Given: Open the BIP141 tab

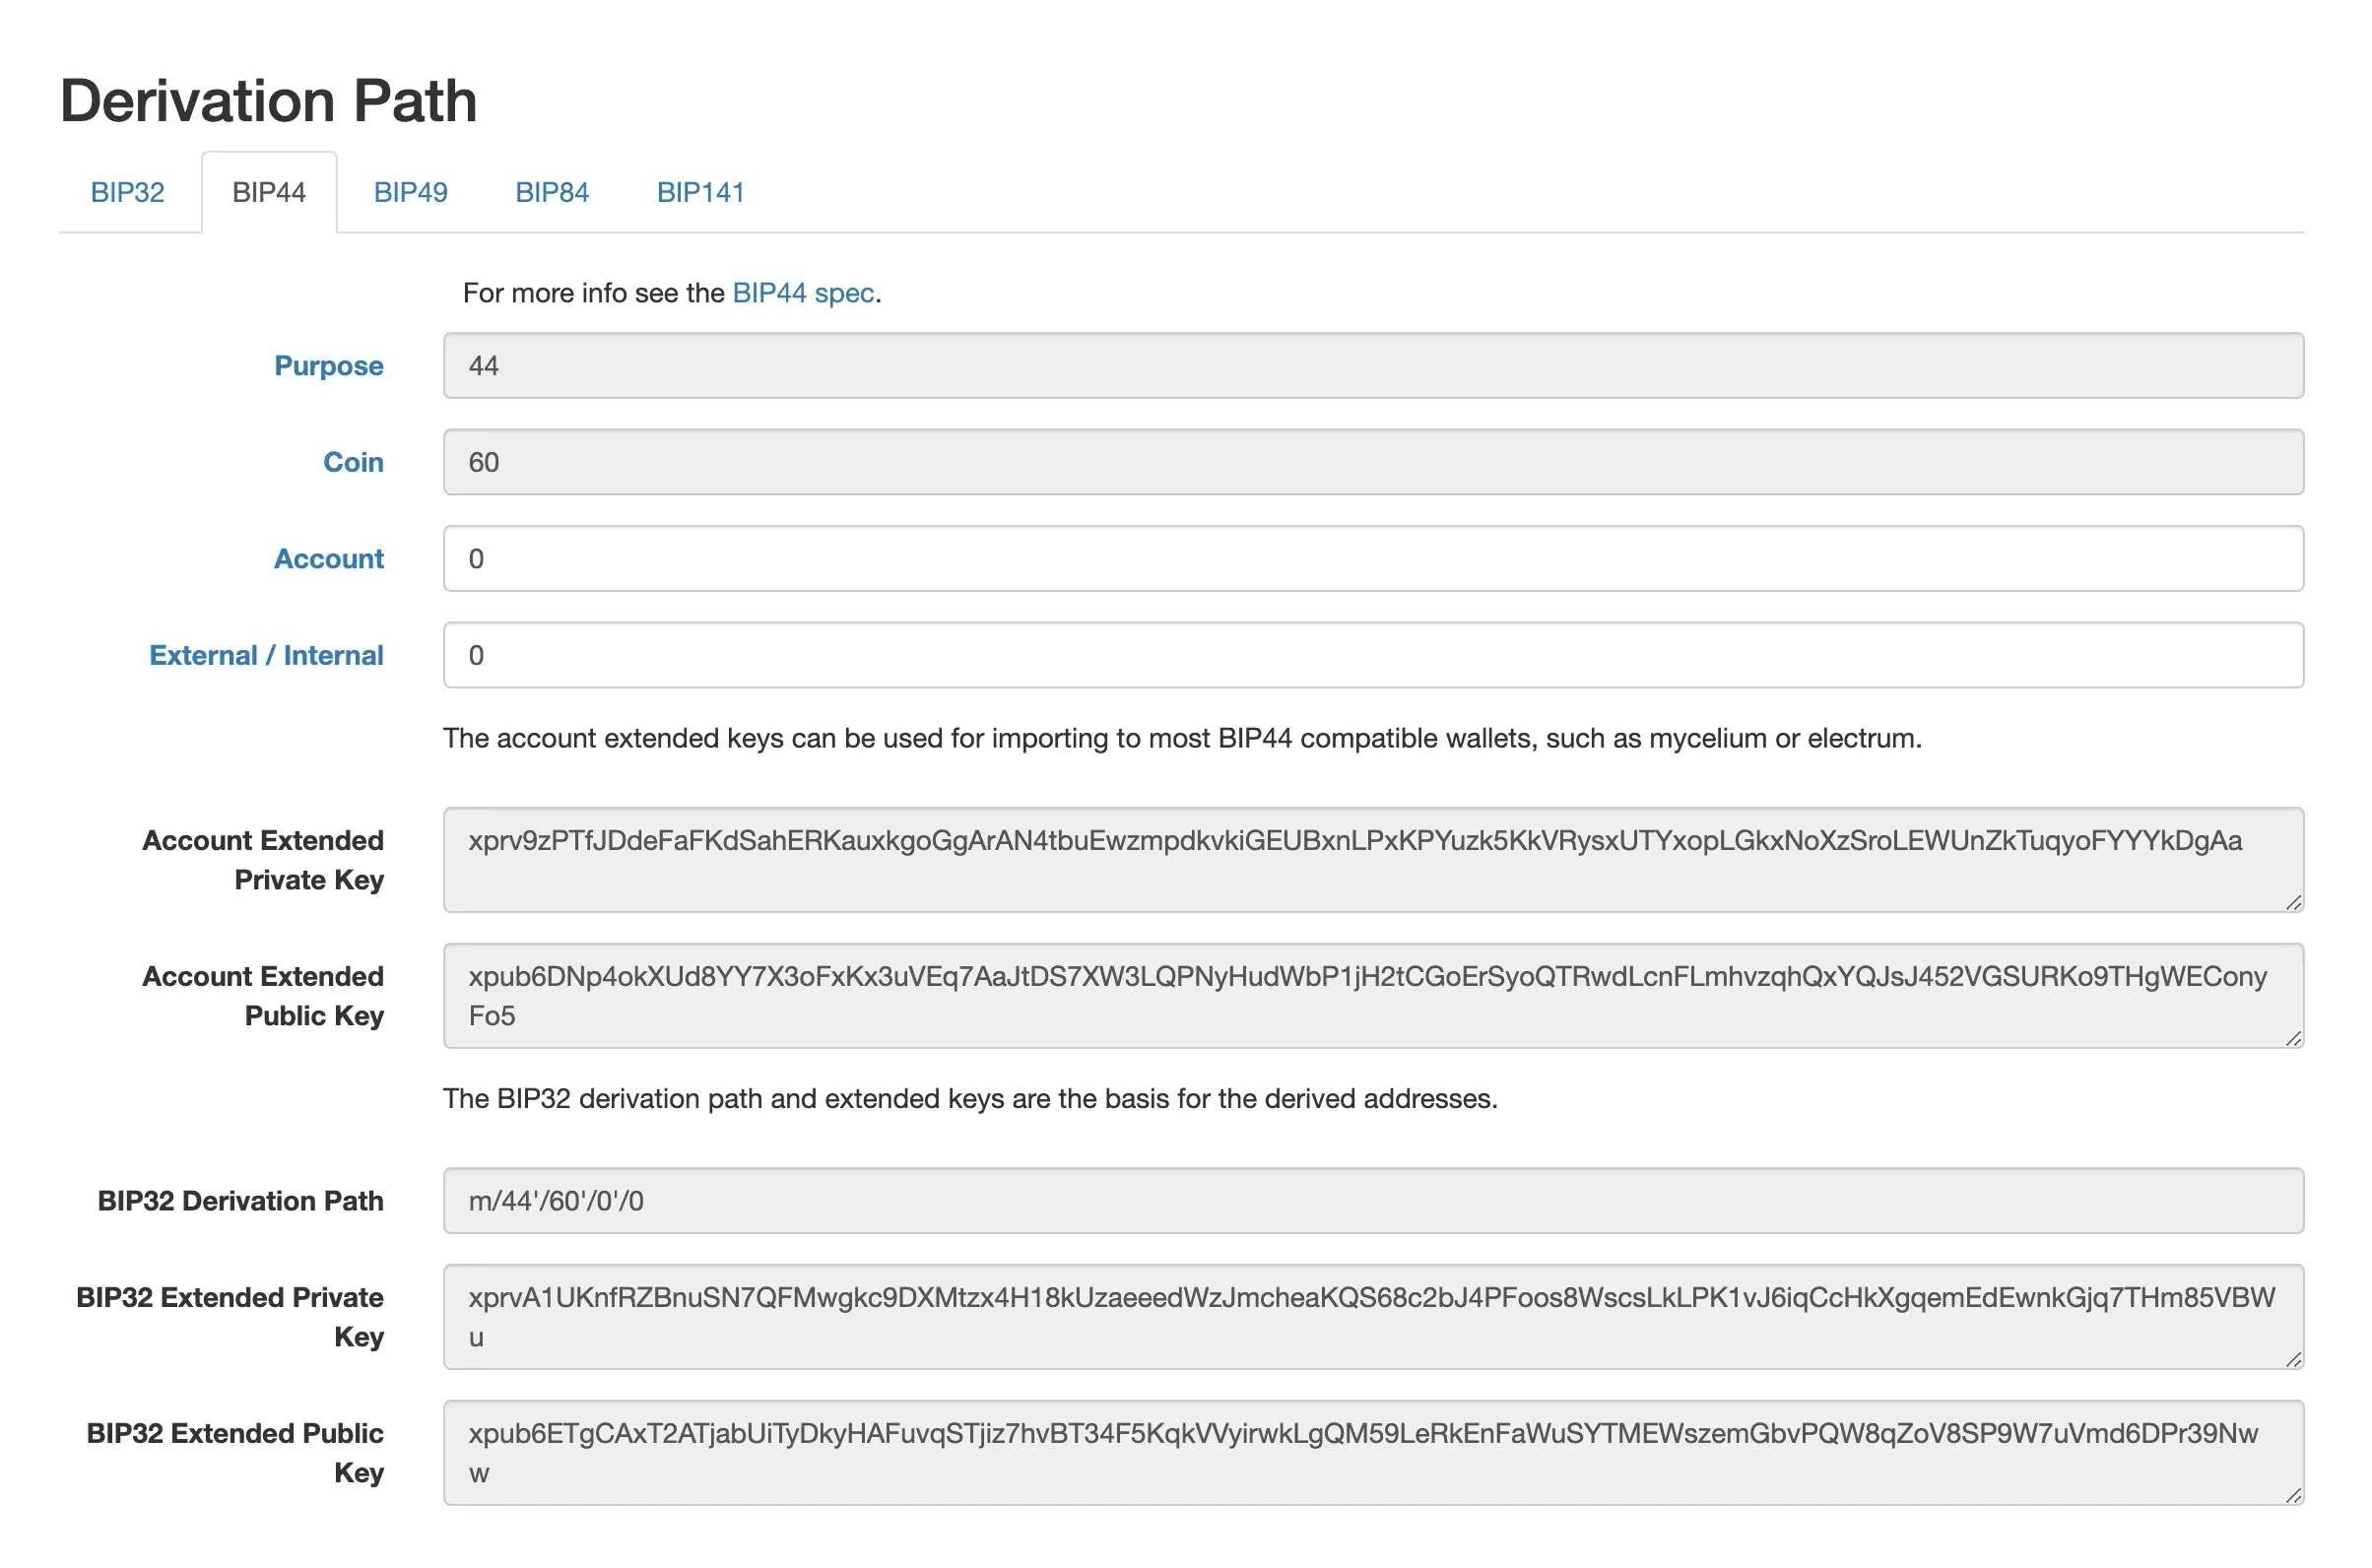Looking at the screenshot, I should (x=701, y=192).
